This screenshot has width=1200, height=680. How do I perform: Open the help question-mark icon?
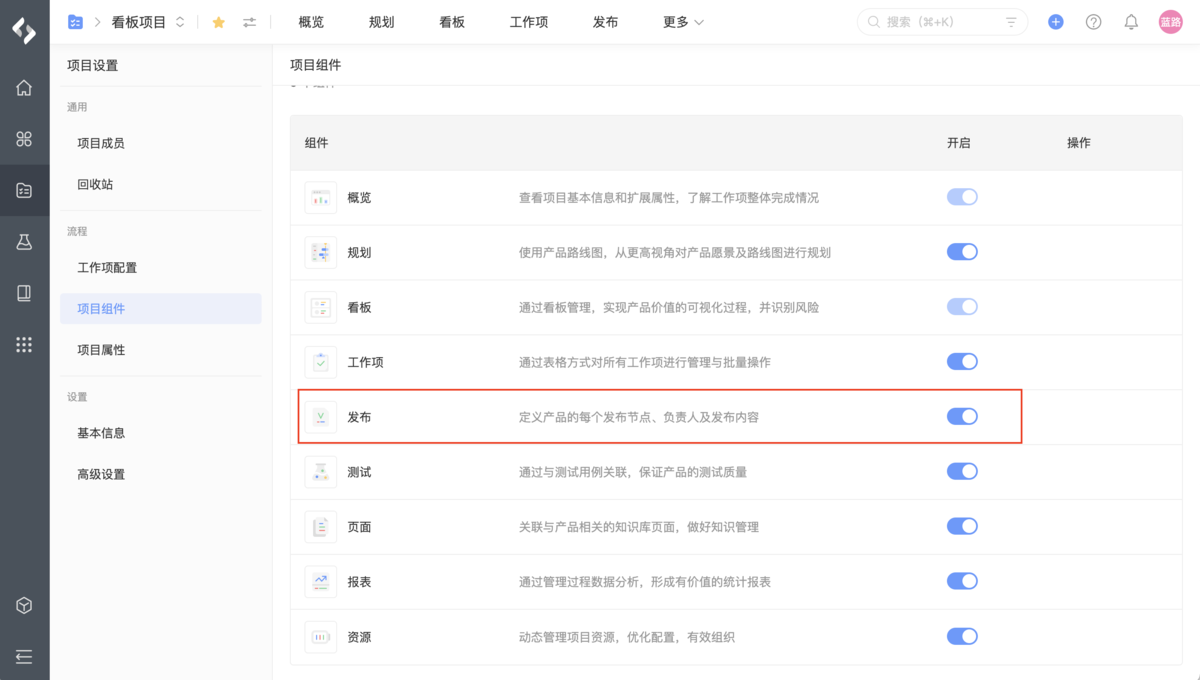[1093, 21]
